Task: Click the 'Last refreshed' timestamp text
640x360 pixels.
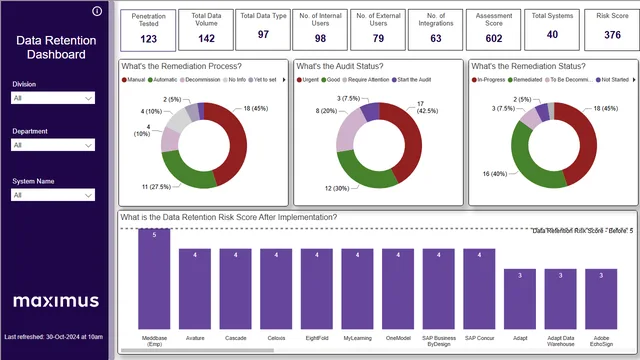Action: point(53,337)
